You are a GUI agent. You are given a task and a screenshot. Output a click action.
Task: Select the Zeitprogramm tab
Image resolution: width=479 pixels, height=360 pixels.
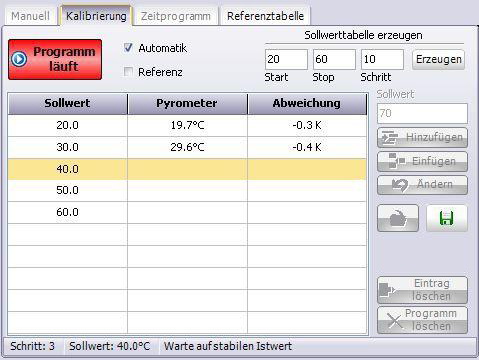pyautogui.click(x=176, y=16)
